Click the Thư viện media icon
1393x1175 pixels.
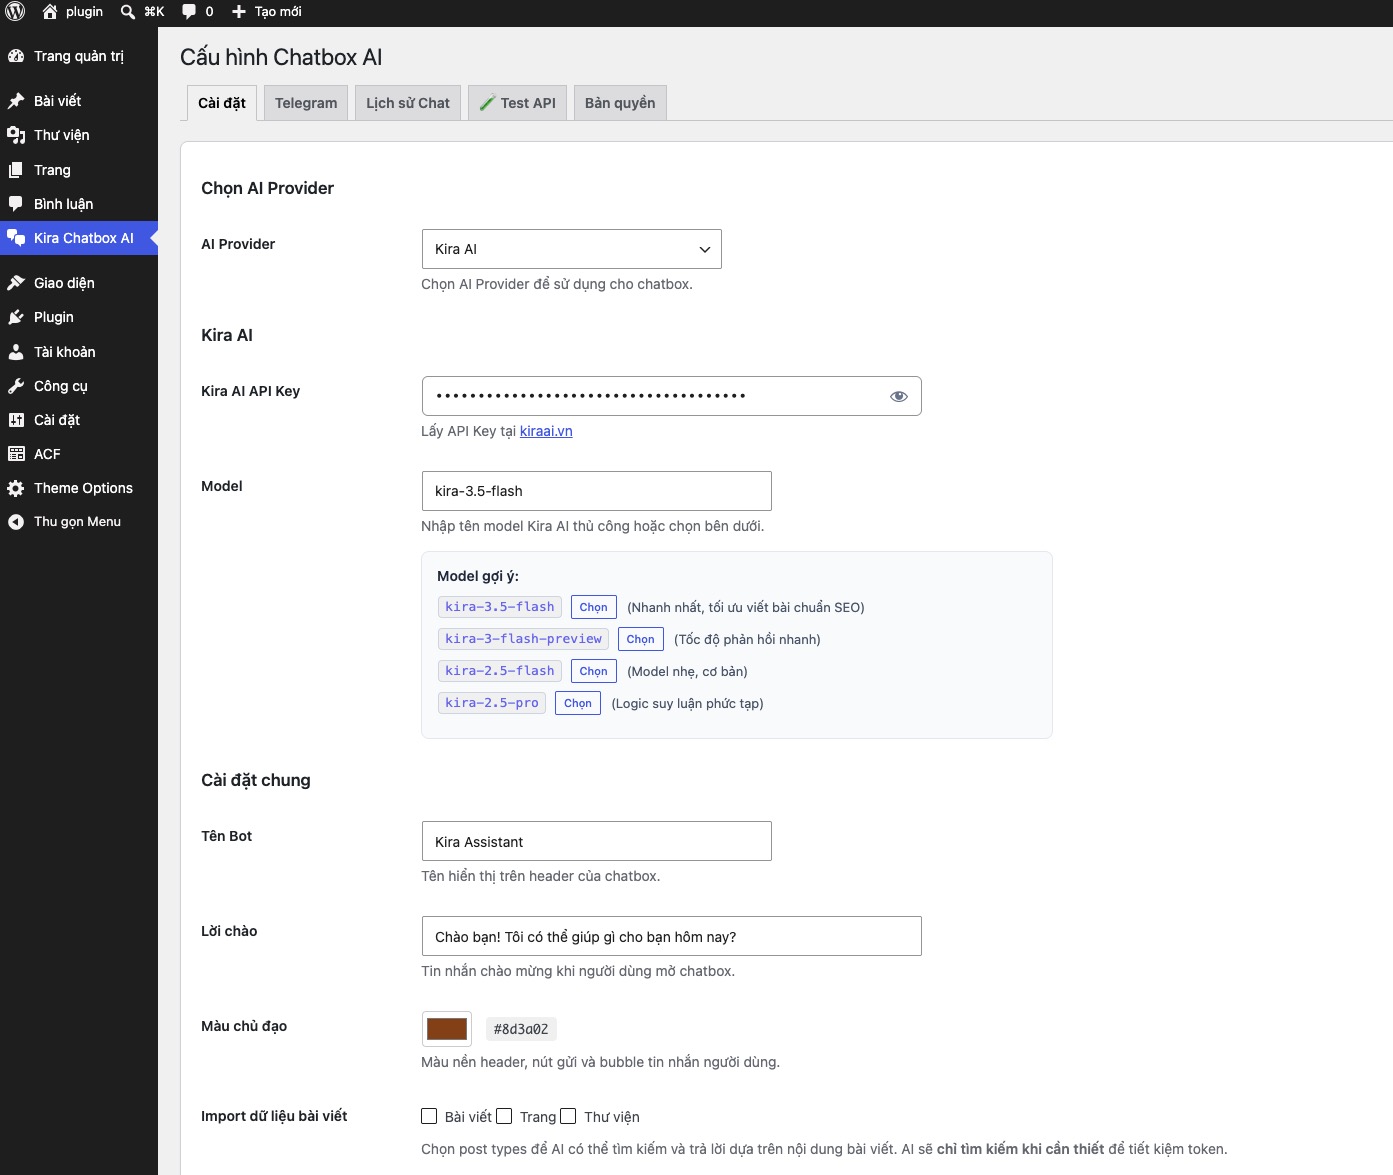coord(16,135)
